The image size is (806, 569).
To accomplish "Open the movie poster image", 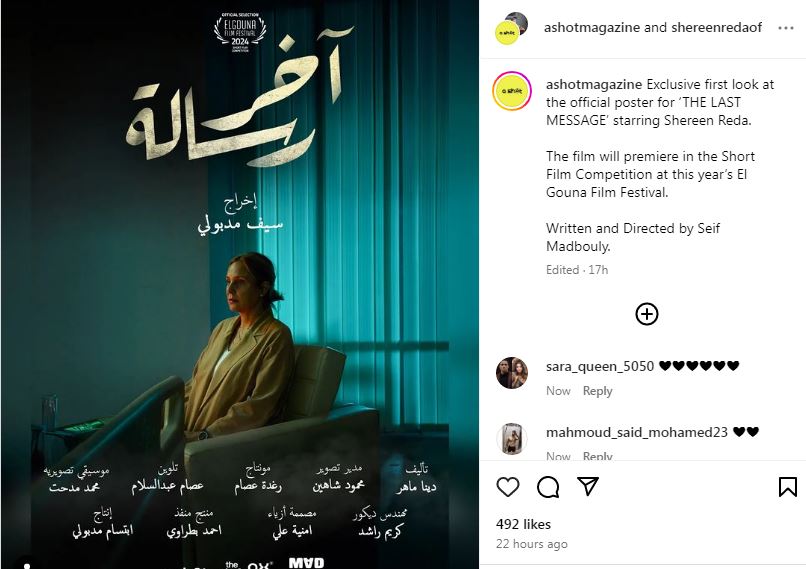I will pyautogui.click(x=240, y=284).
